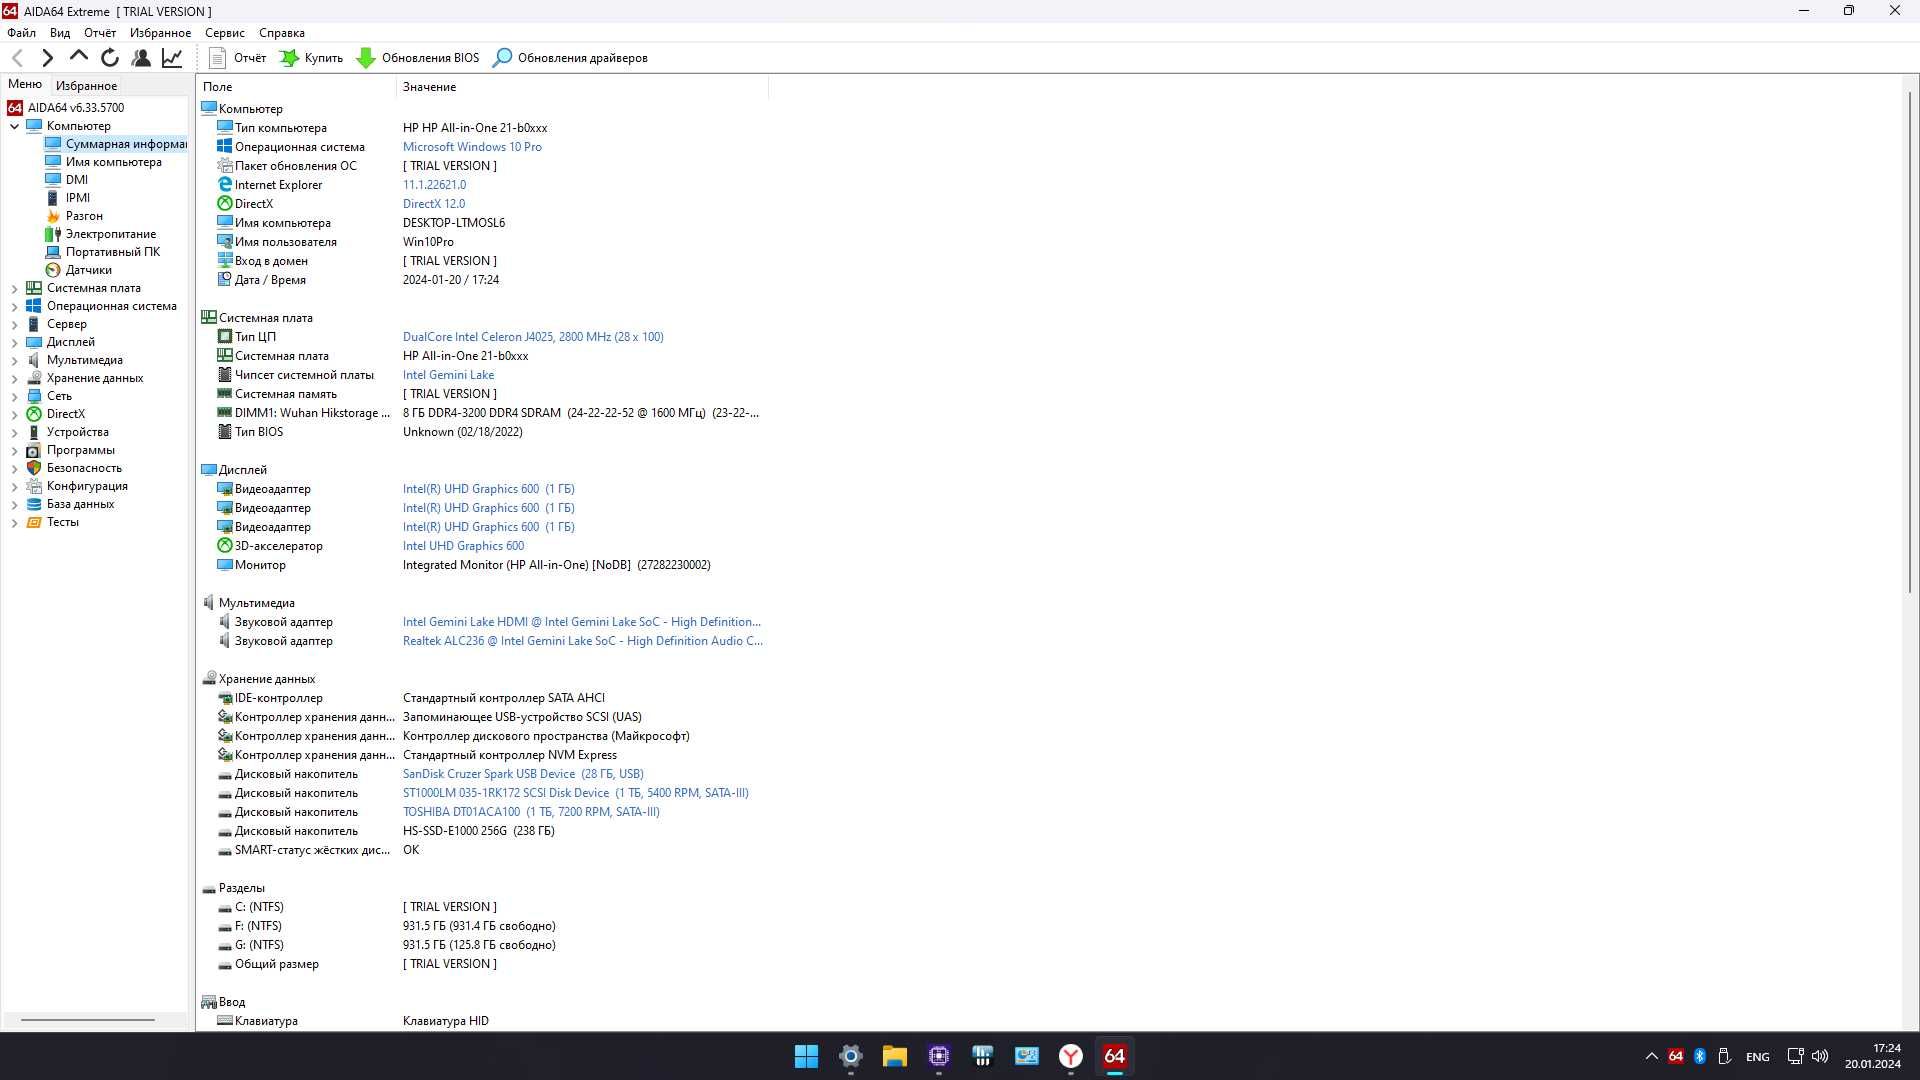
Task: Expand the Операционная система tree node
Action: (x=15, y=306)
